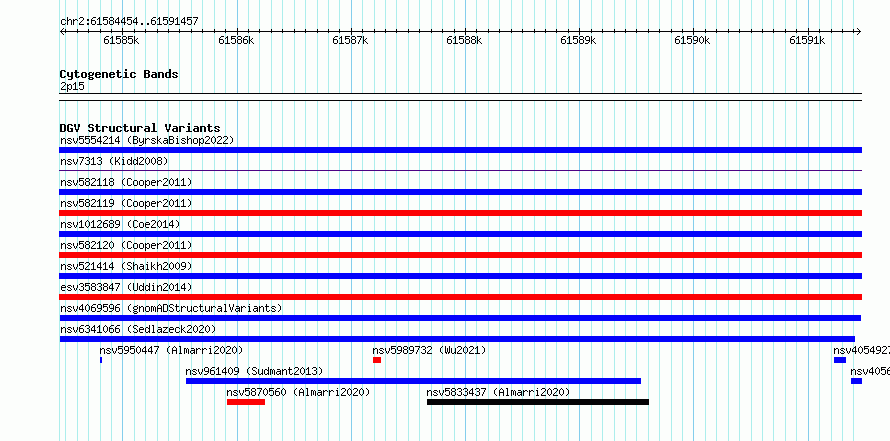Select the blue bar for nsv4069596

click(460, 318)
